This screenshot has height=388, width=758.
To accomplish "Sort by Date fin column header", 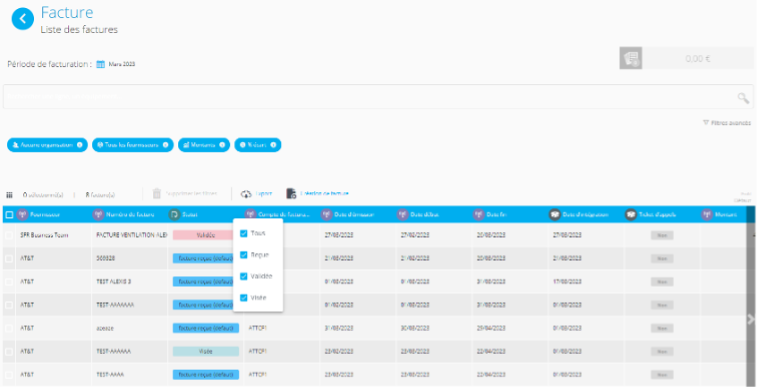I will 496,215.
